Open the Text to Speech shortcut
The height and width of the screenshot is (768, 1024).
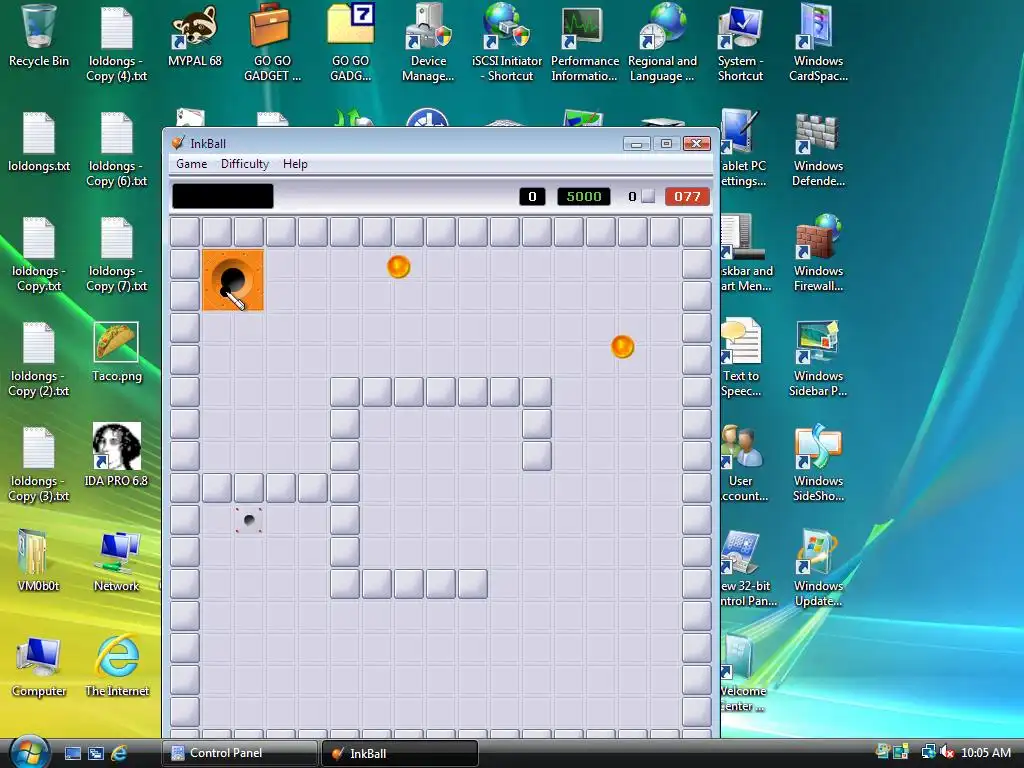pos(741,359)
